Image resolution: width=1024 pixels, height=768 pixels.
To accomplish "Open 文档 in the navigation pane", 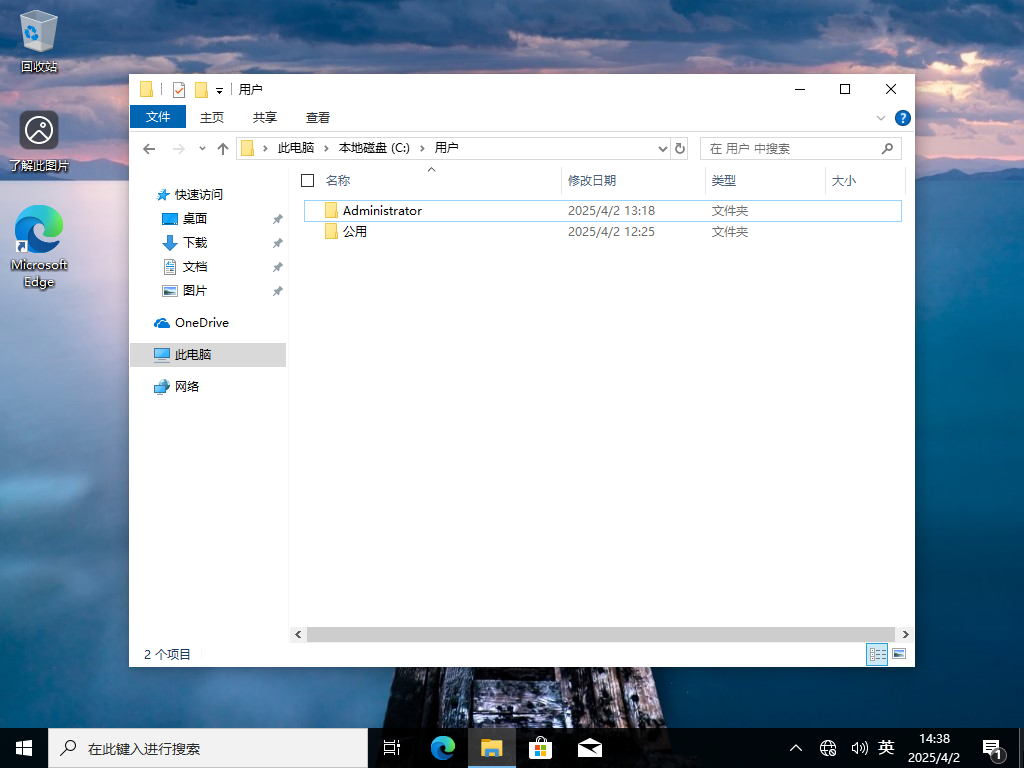I will point(195,267).
